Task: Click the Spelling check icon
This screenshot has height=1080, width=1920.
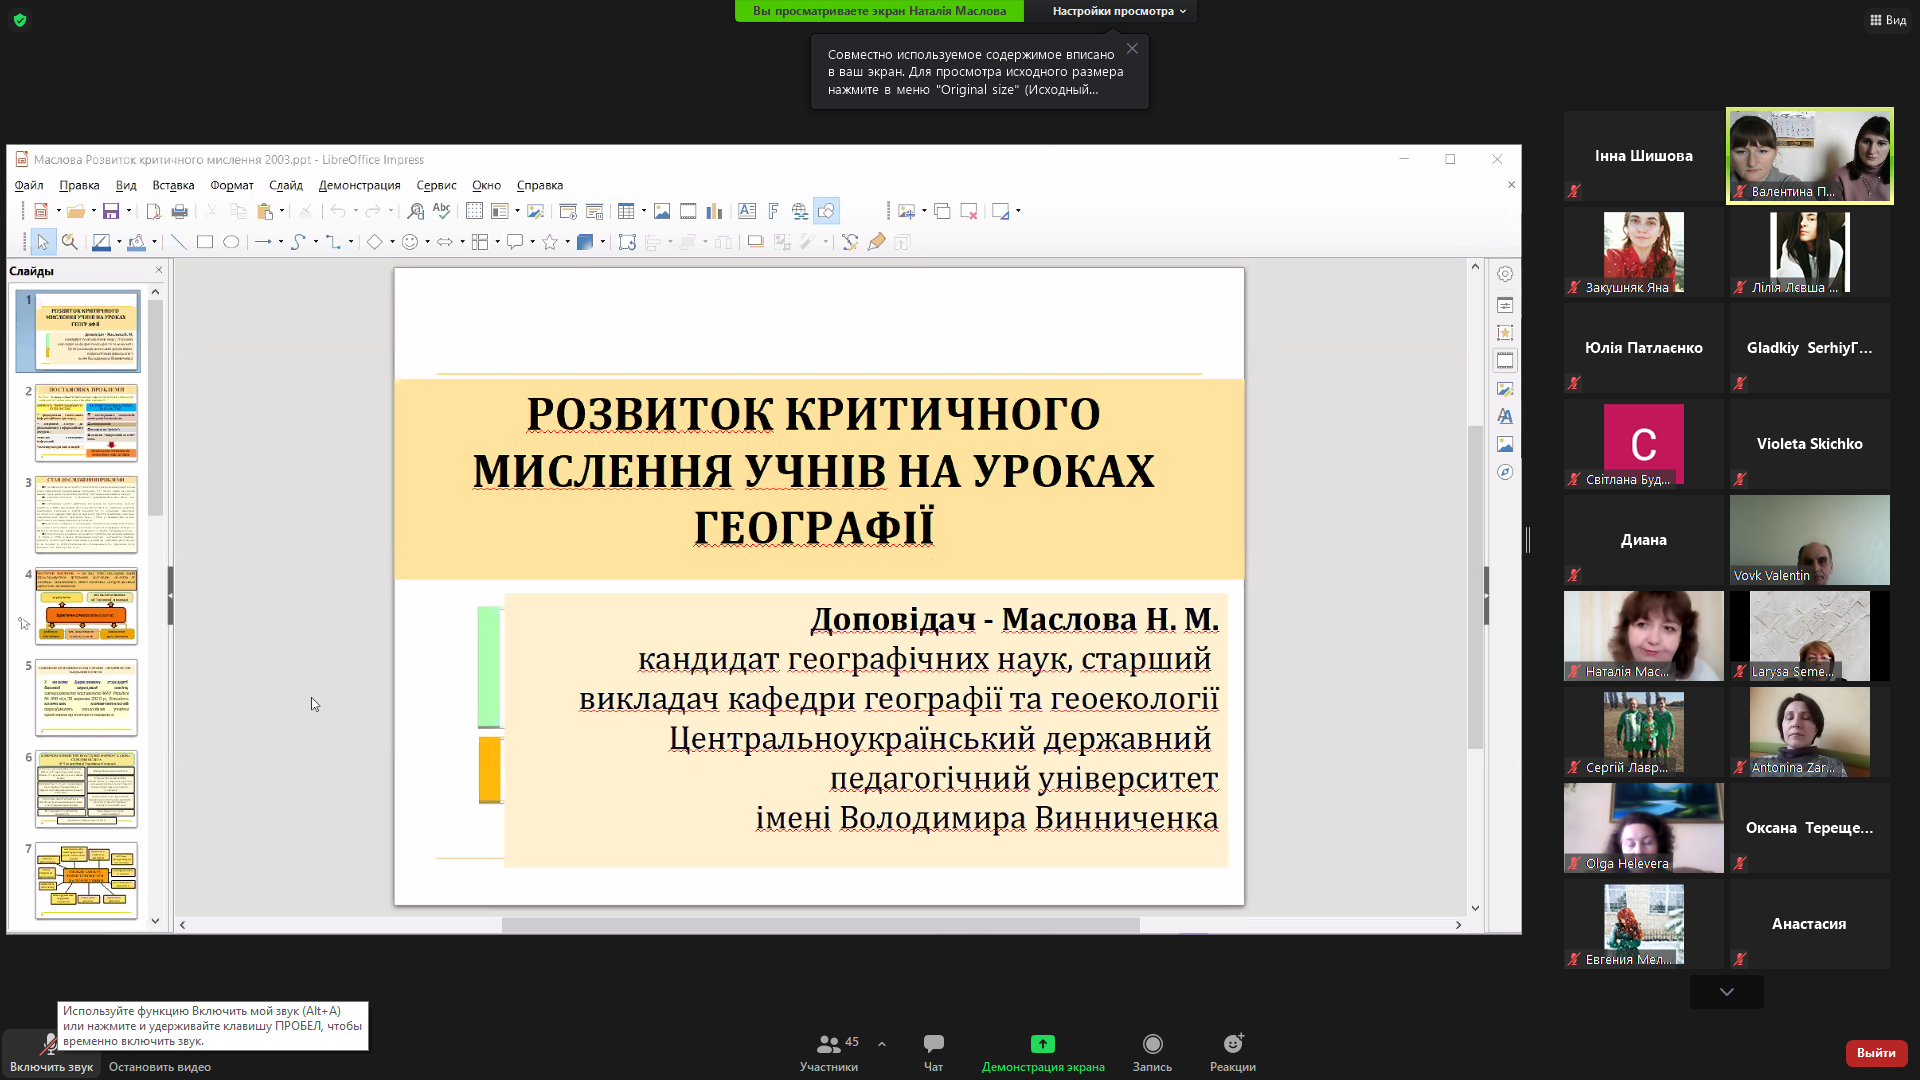Action: [x=441, y=211]
